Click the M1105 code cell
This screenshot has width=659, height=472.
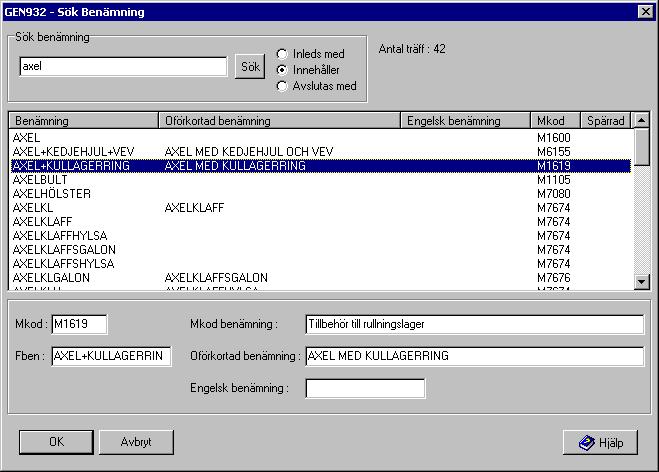(554, 180)
